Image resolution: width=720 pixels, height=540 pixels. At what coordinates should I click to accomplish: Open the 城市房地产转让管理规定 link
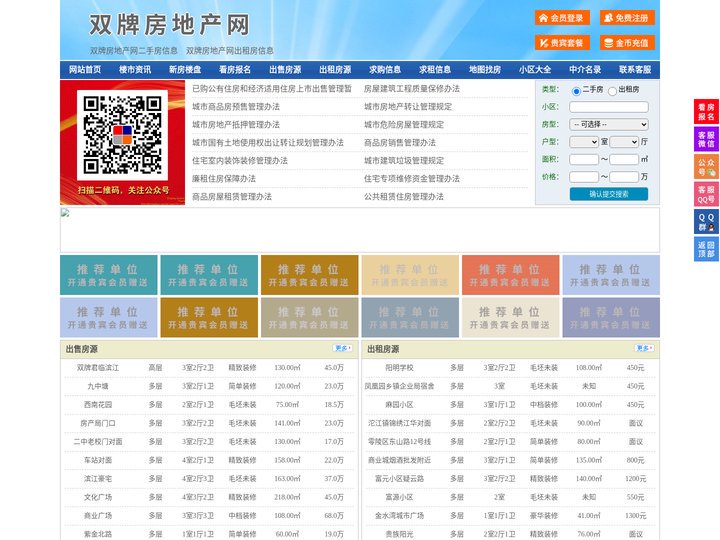[408, 107]
